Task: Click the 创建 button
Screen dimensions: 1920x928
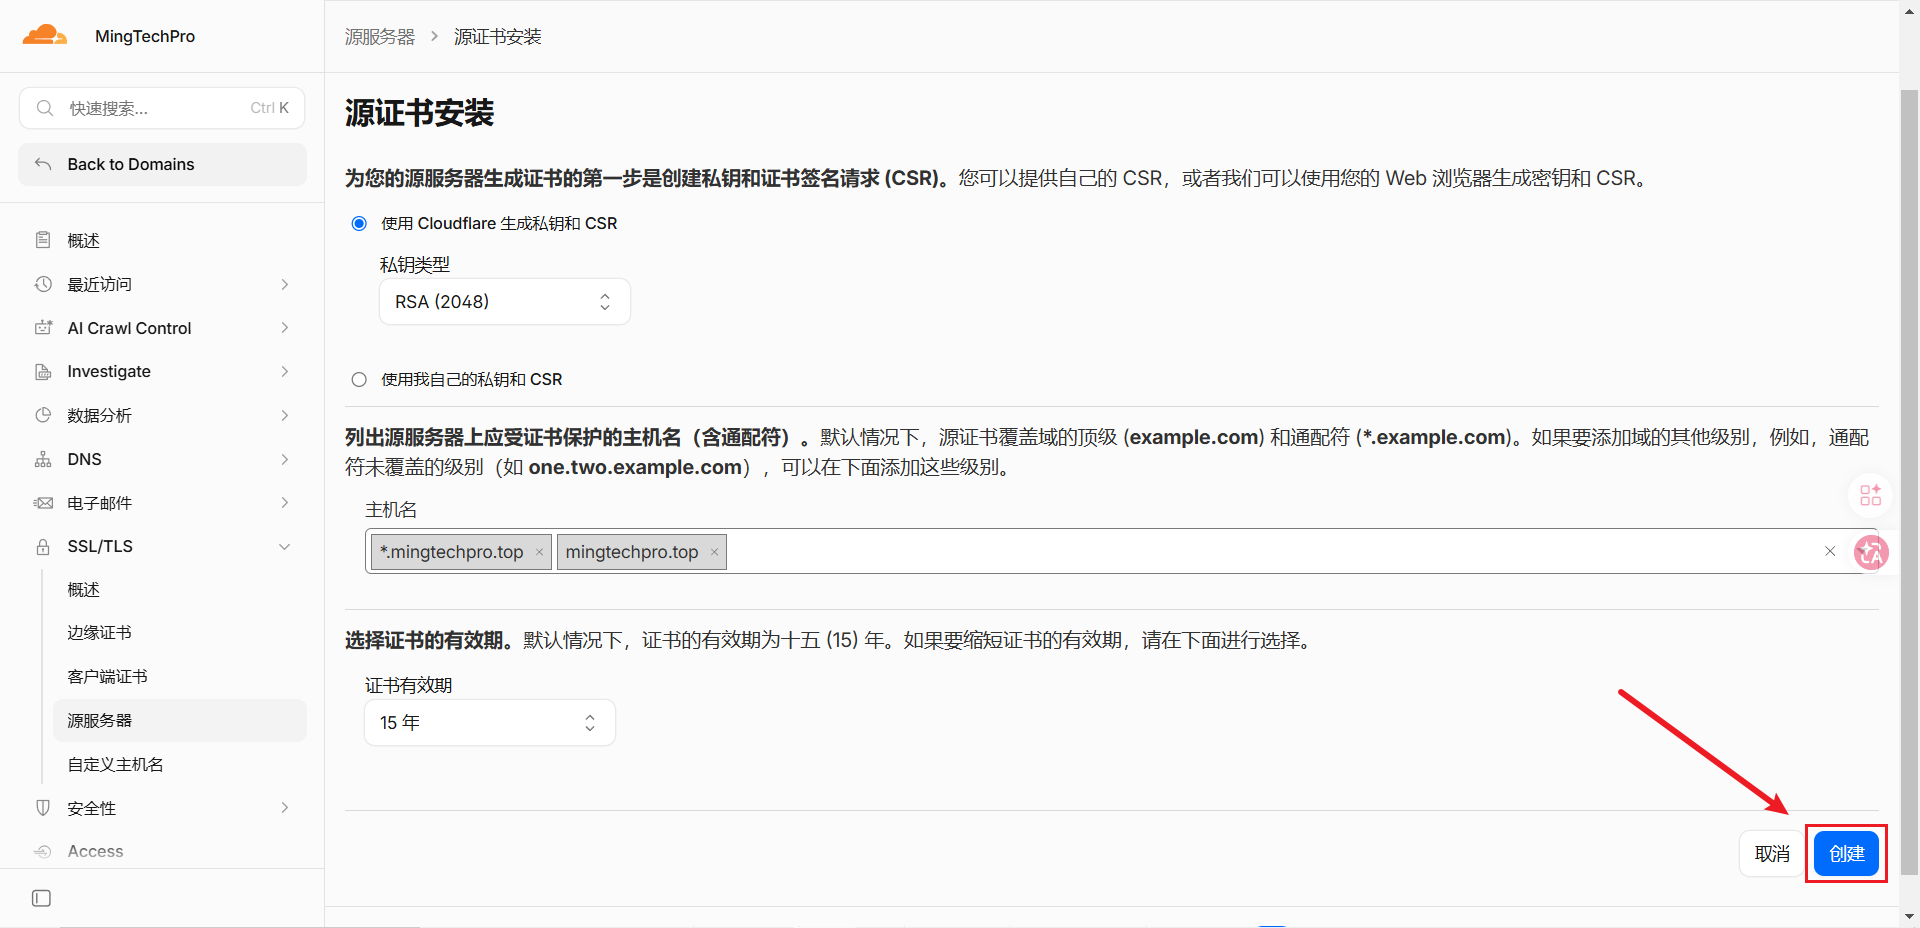Action: [x=1846, y=853]
